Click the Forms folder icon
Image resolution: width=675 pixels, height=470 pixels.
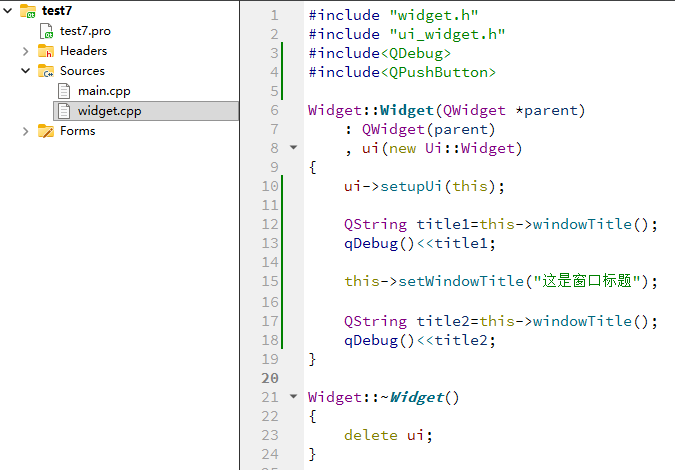tap(46, 131)
